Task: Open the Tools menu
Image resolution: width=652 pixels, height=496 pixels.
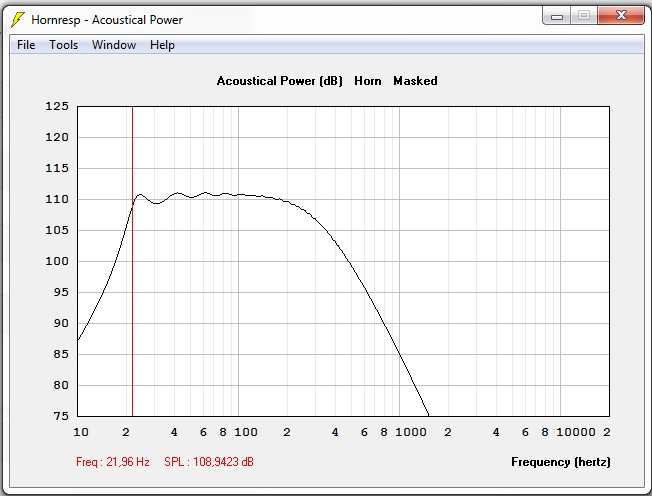Action: pos(63,45)
